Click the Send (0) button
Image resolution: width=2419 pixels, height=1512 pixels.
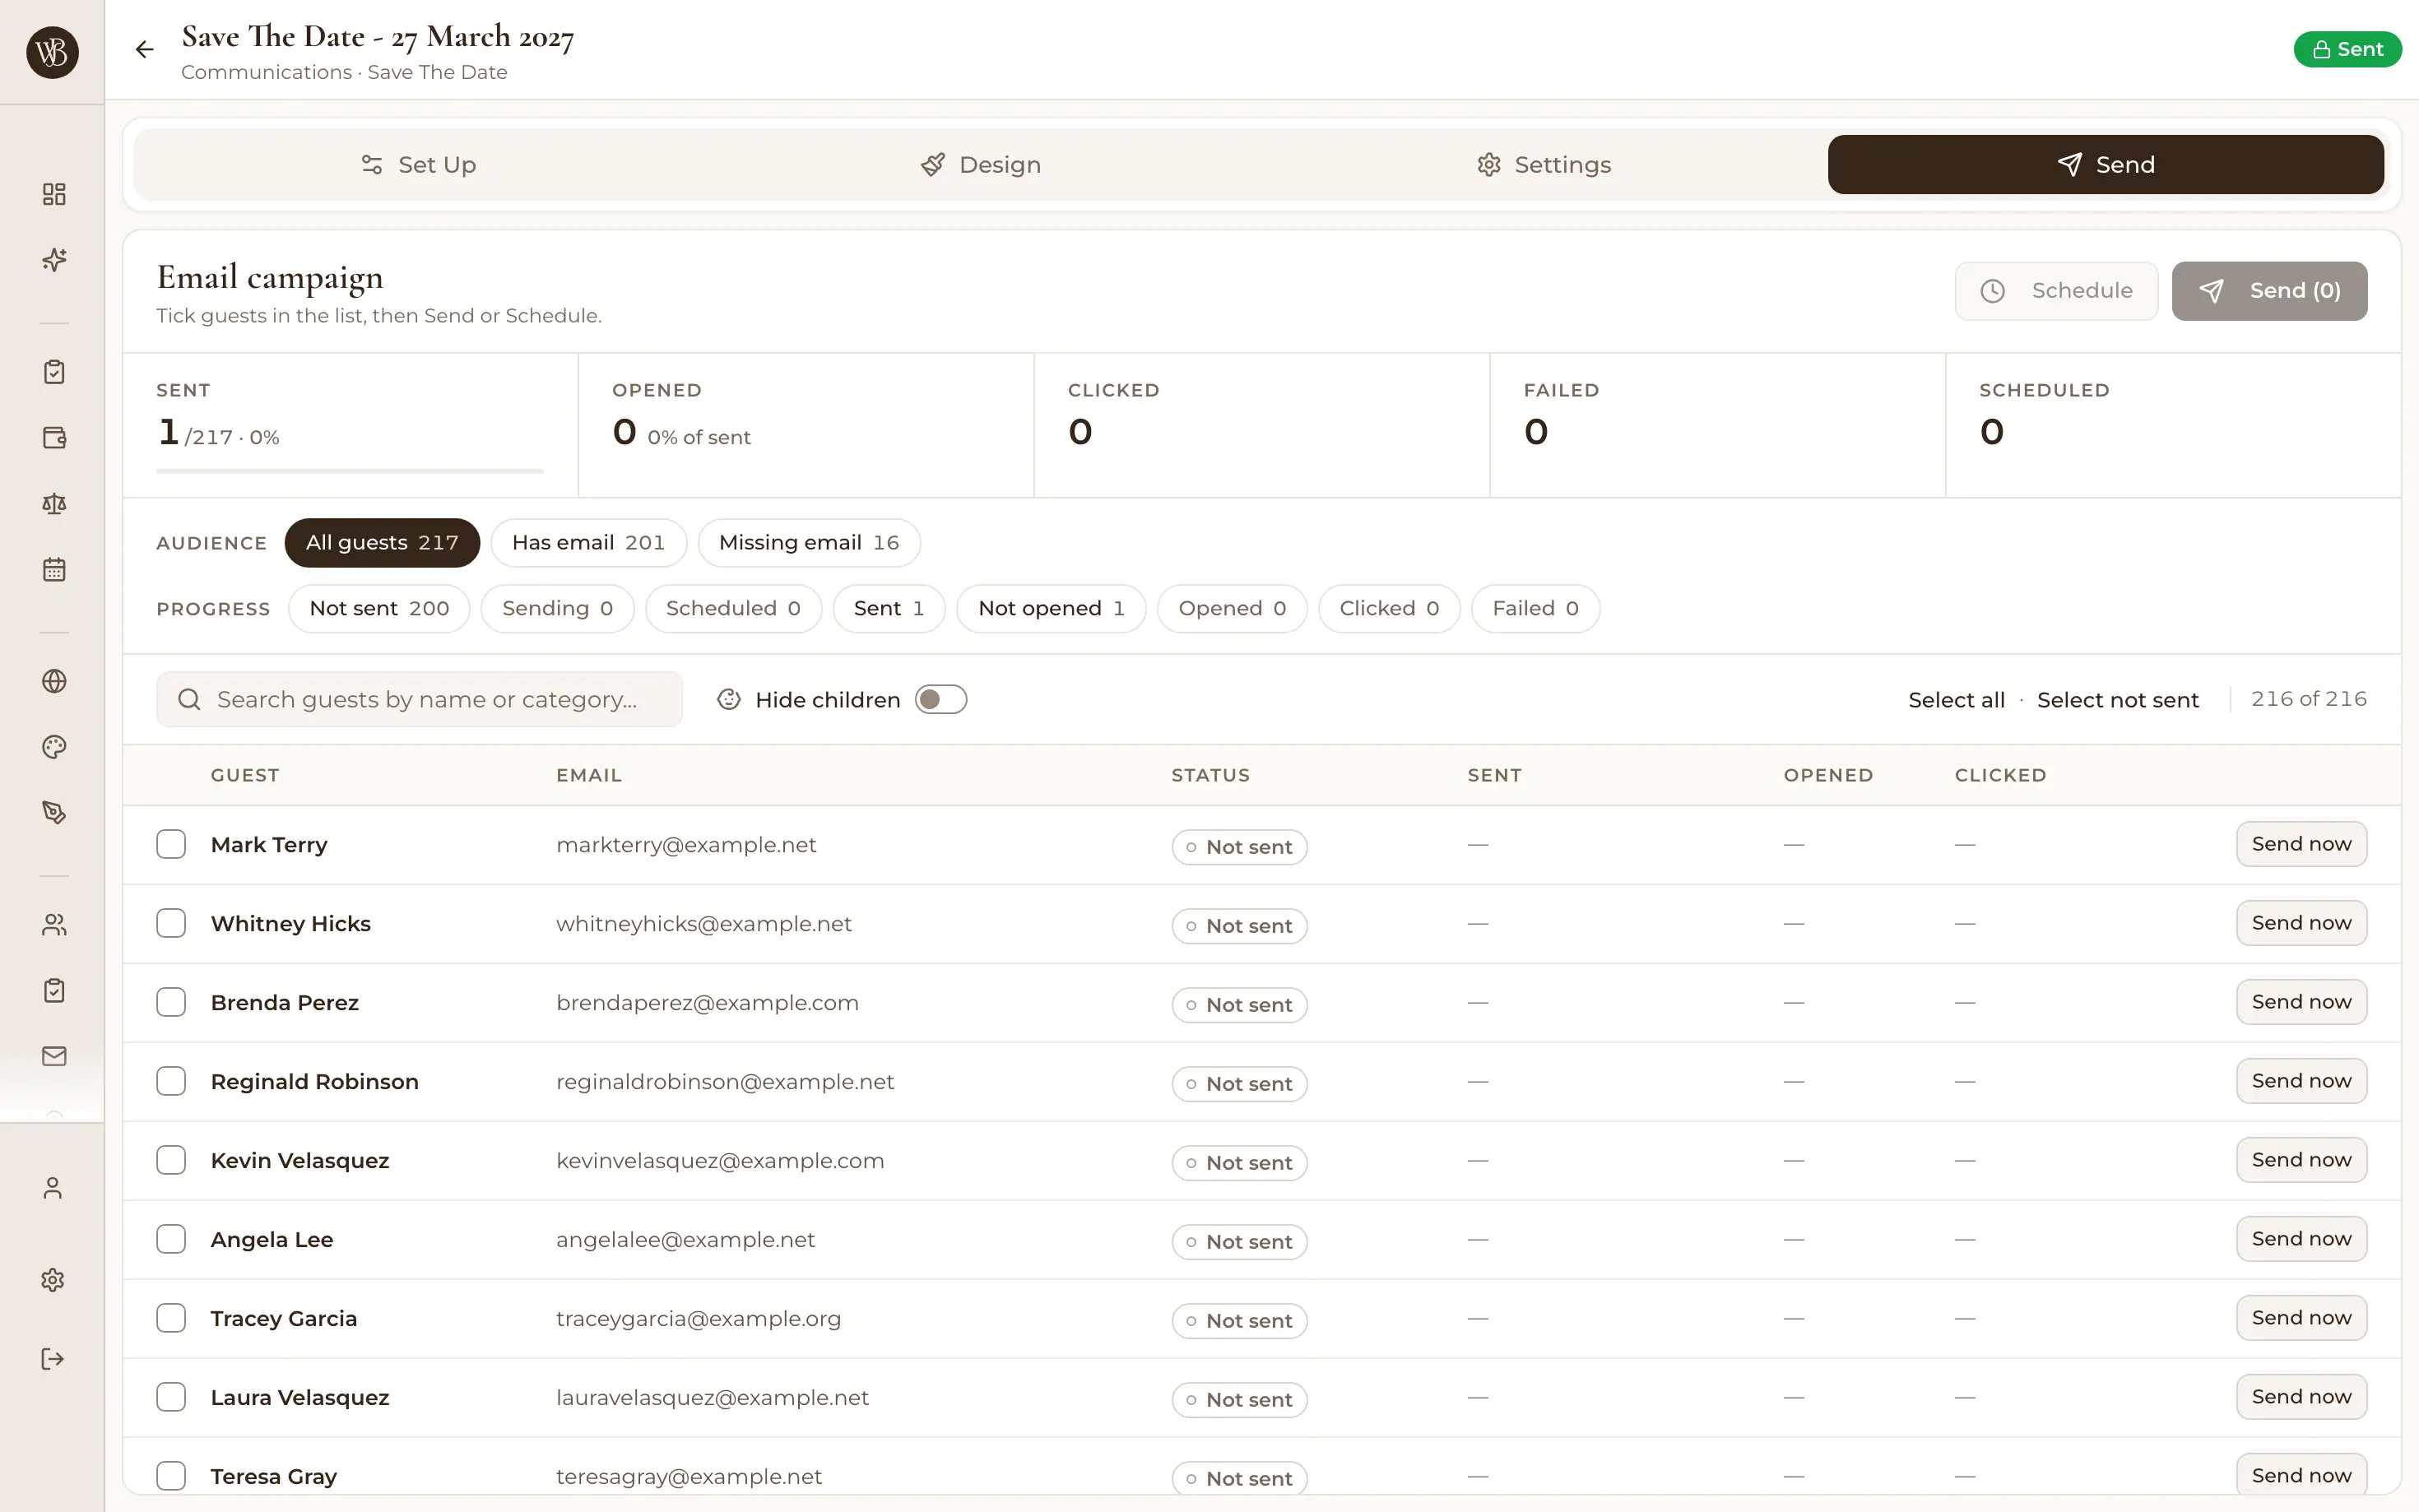click(x=2269, y=291)
